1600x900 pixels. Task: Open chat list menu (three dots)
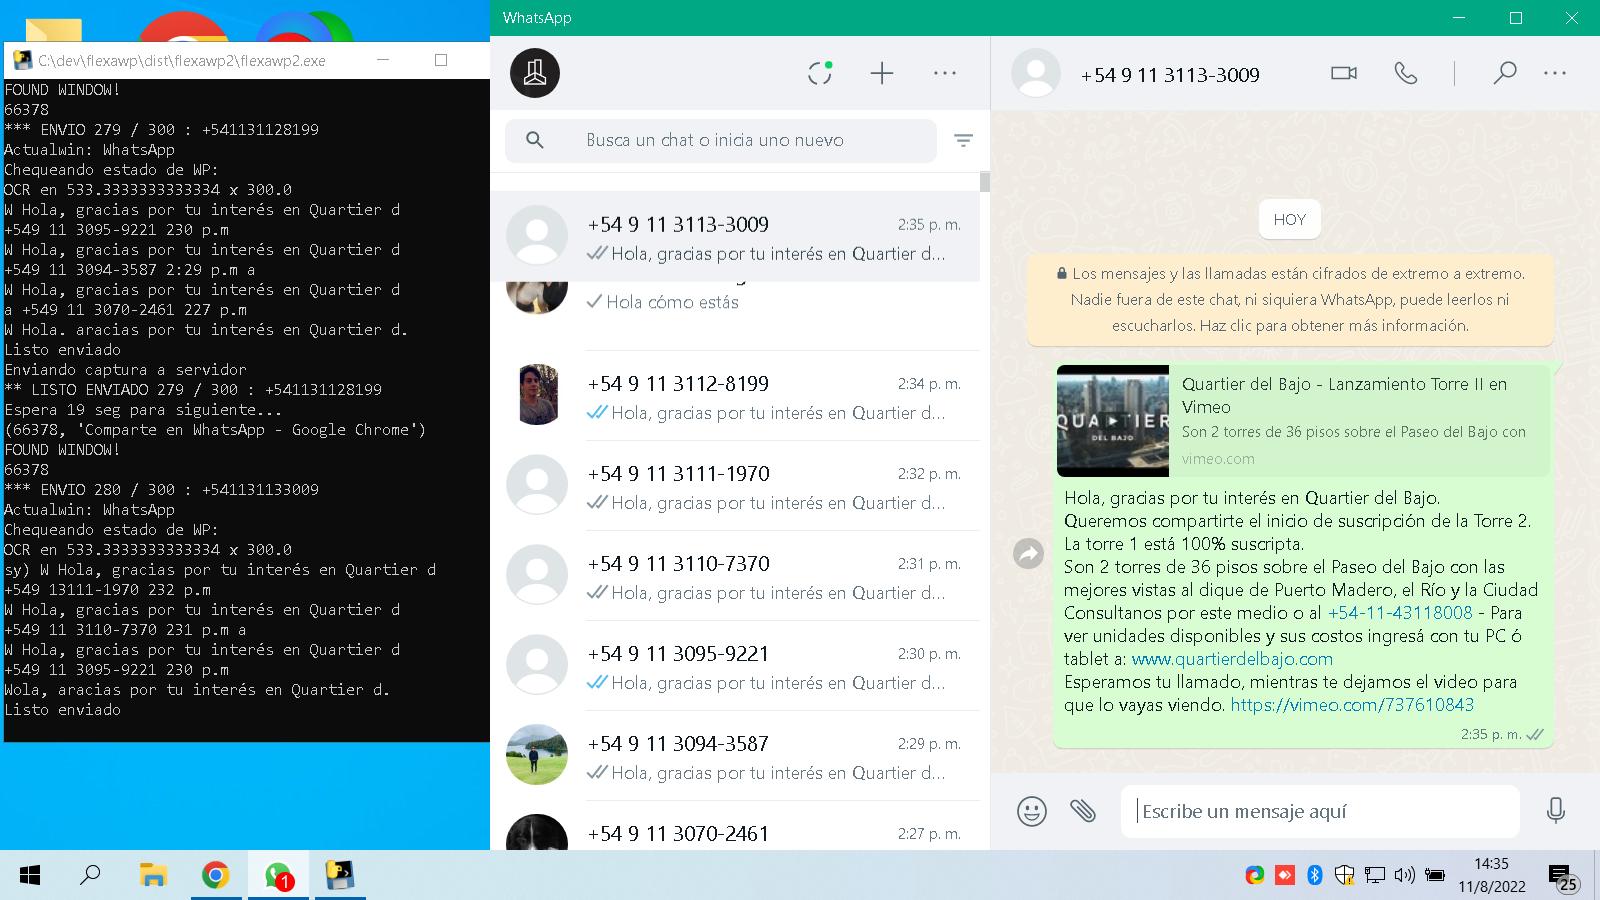point(945,73)
